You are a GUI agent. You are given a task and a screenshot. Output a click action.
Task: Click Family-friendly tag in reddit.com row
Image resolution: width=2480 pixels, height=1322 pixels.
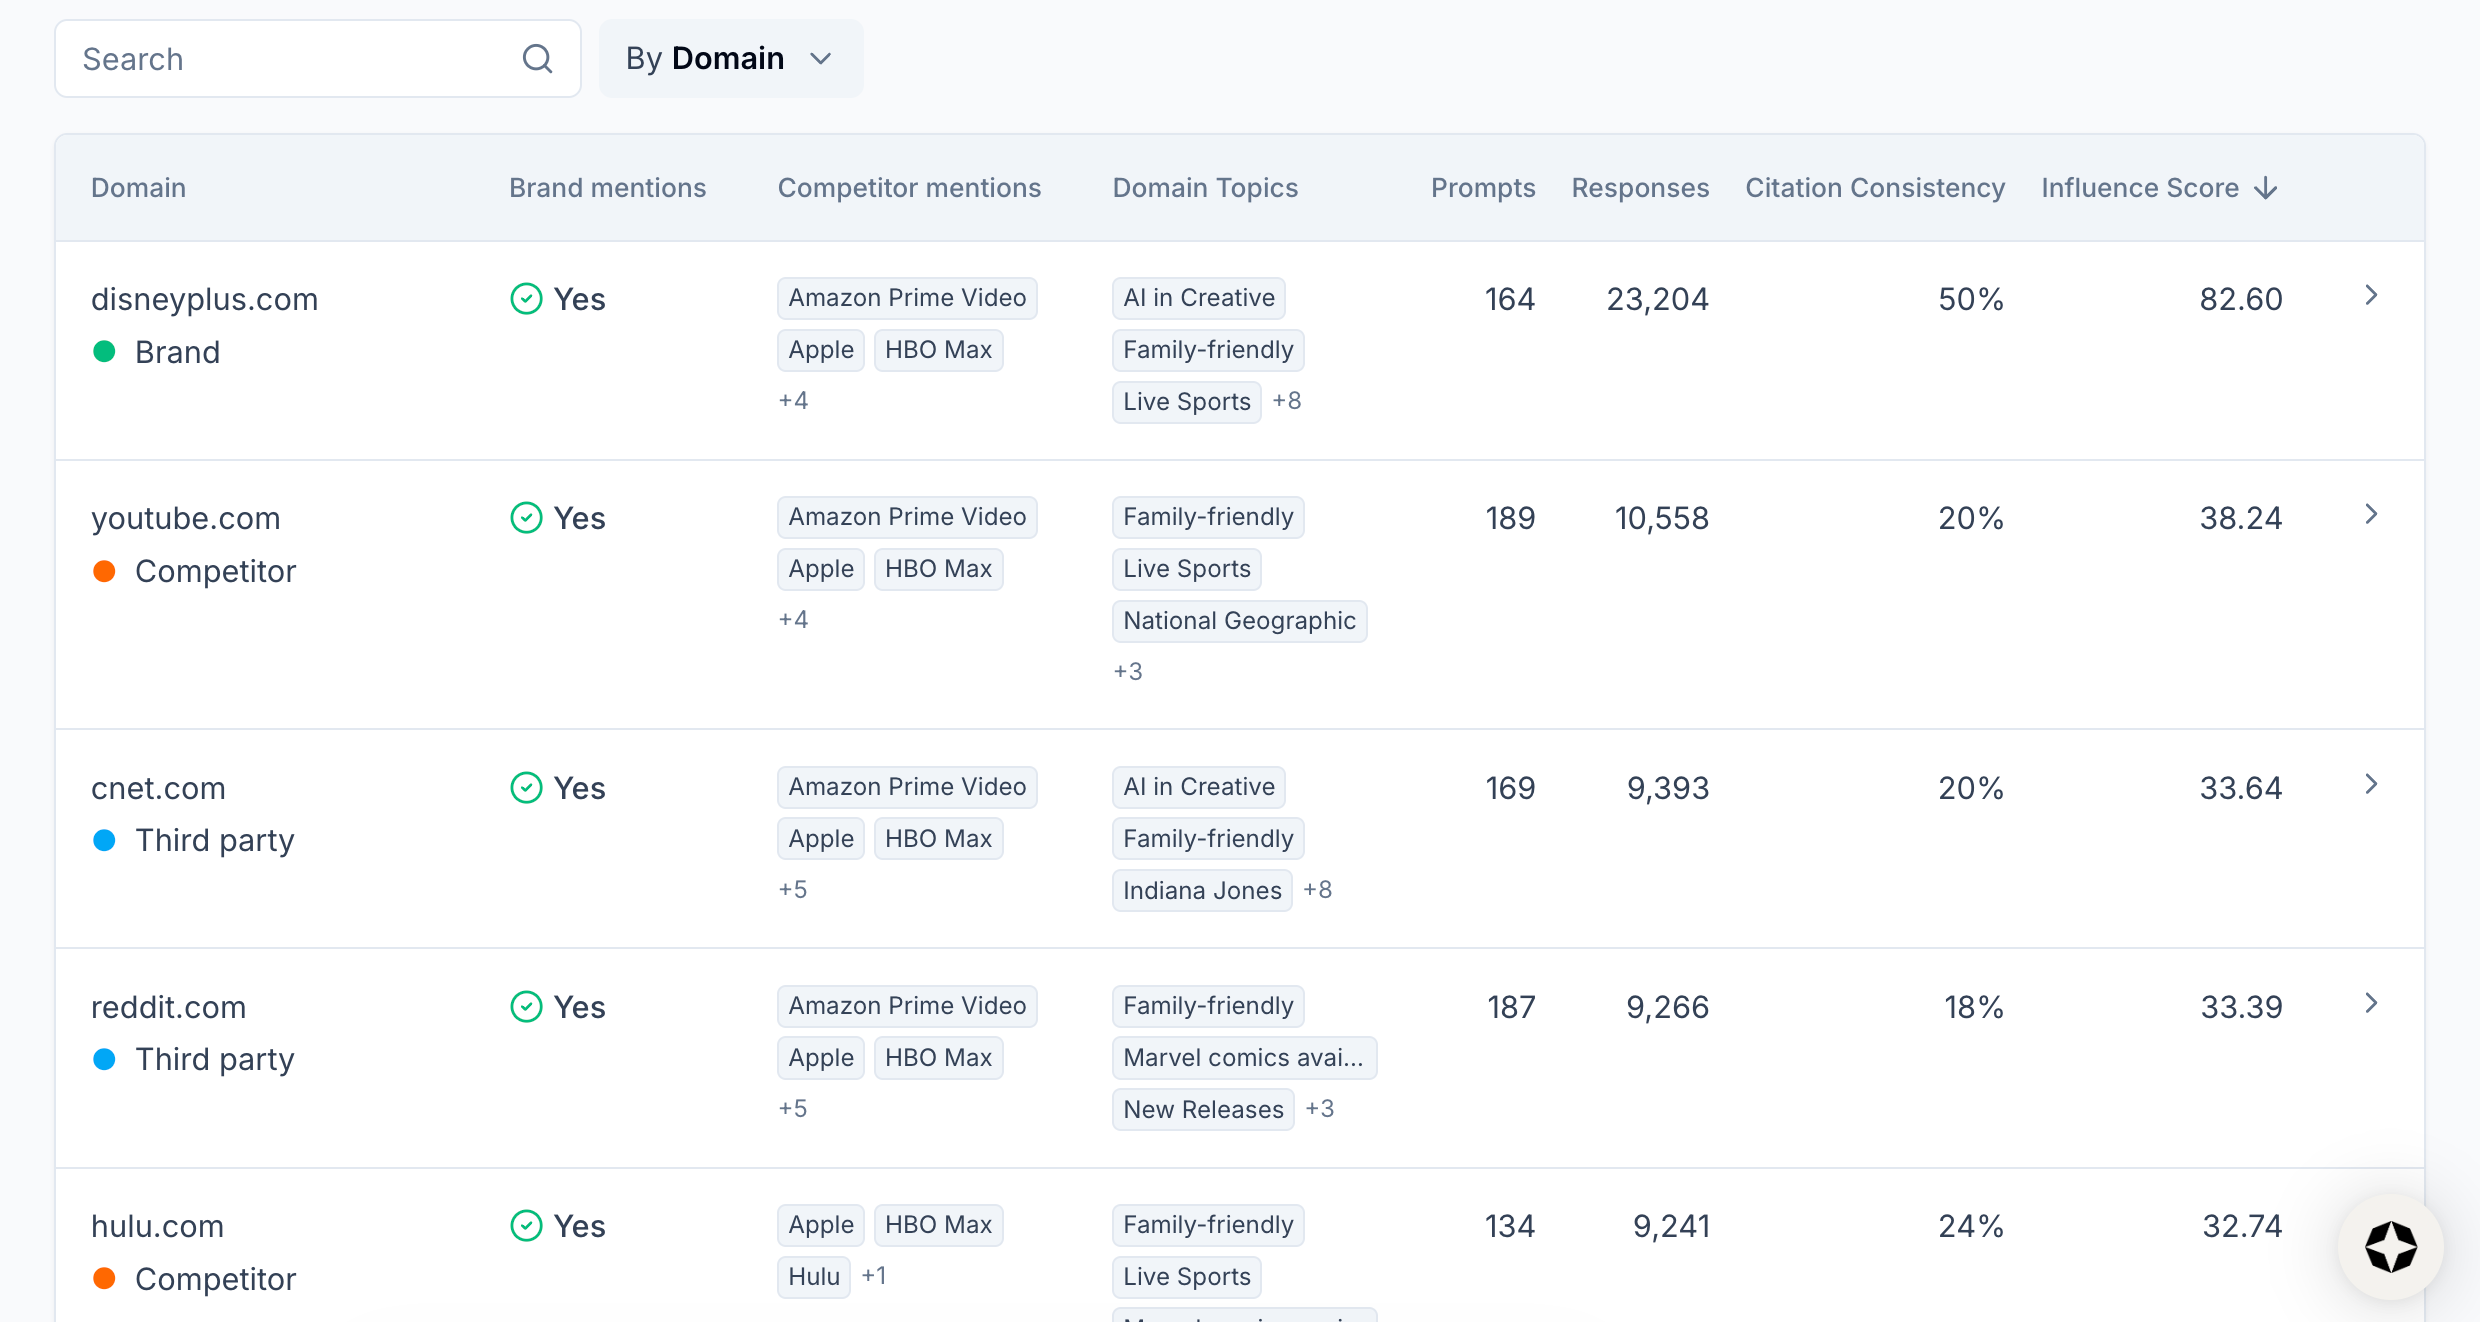click(1208, 1006)
